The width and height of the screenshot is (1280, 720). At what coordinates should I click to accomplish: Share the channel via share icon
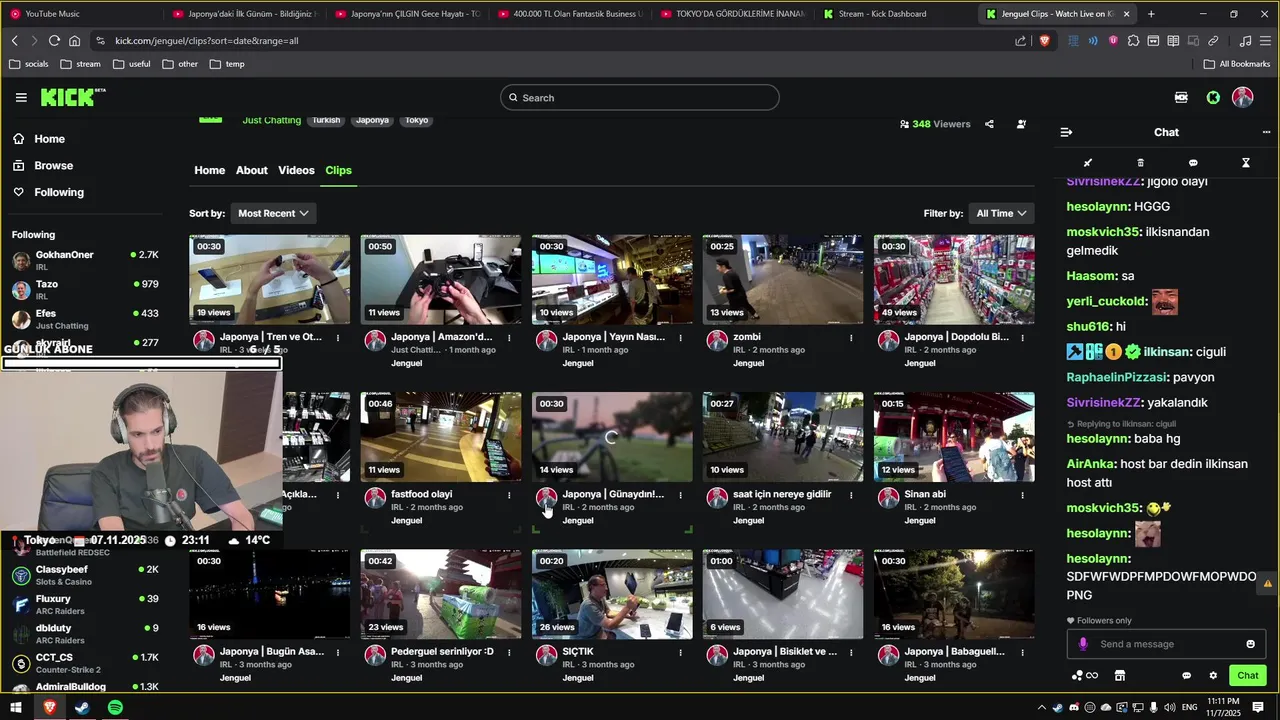pyautogui.click(x=989, y=124)
